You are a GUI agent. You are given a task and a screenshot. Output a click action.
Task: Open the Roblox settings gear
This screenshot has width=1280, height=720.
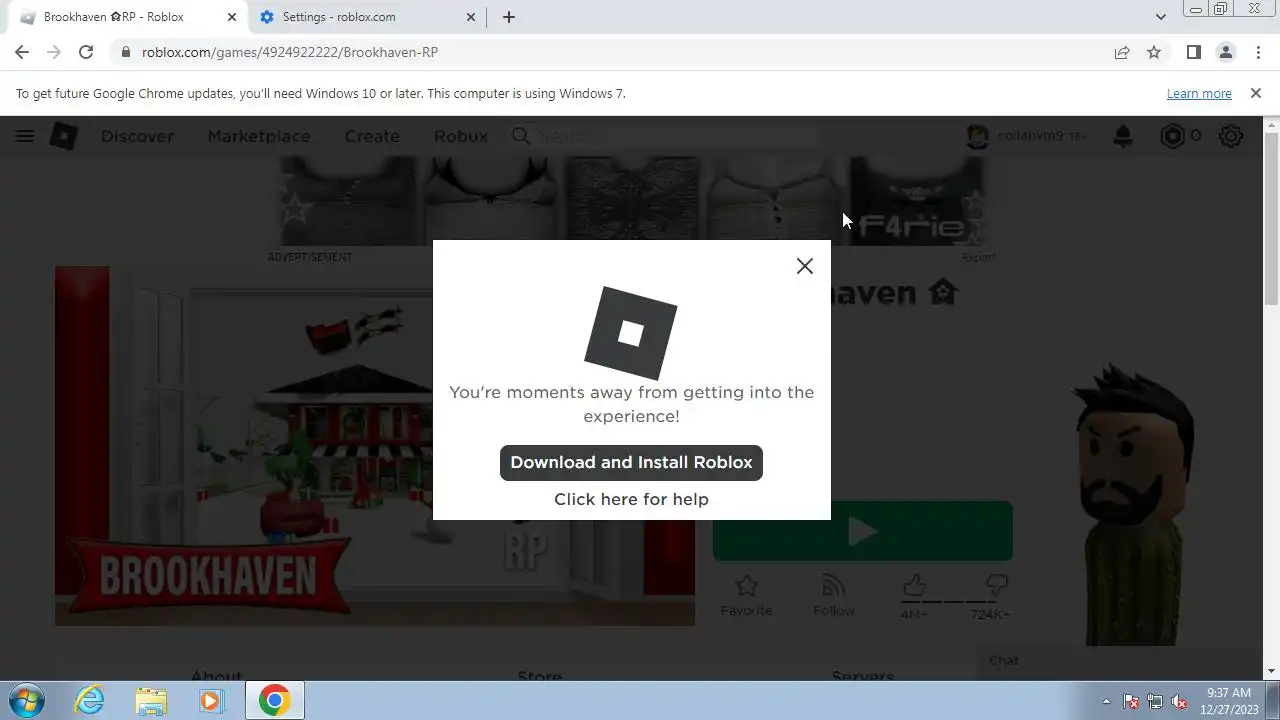pyautogui.click(x=1231, y=136)
